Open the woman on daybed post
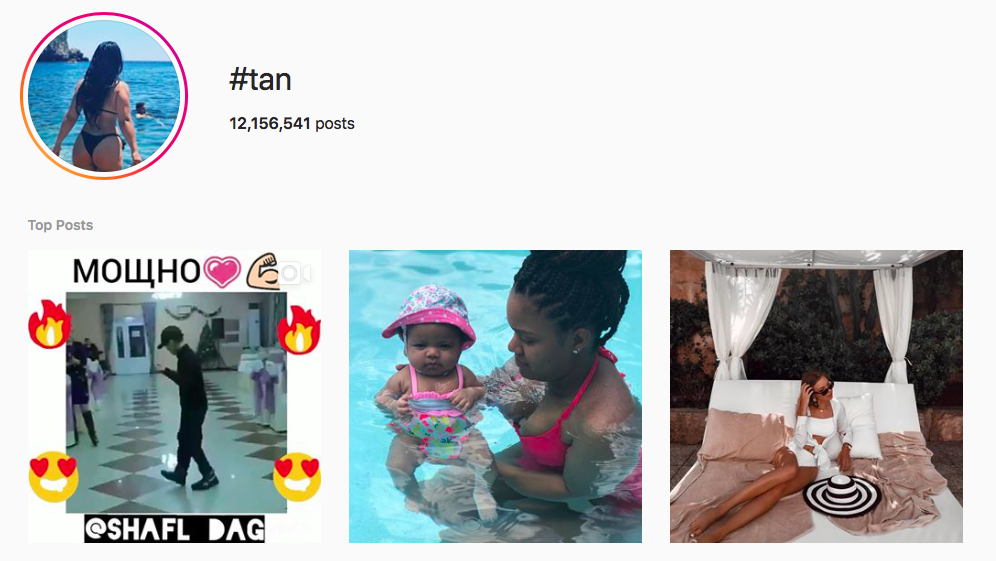The width and height of the screenshot is (996, 561). 816,396
